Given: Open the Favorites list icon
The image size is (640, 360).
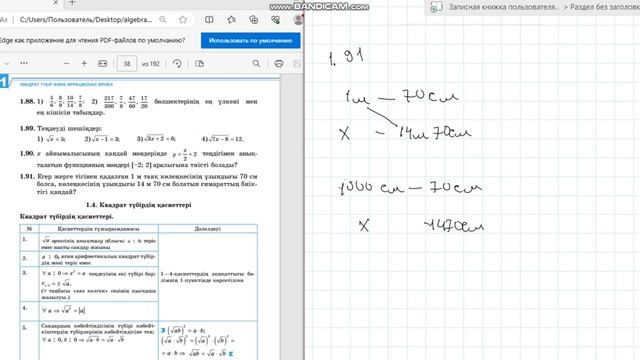Looking at the screenshot, I should [x=231, y=20].
